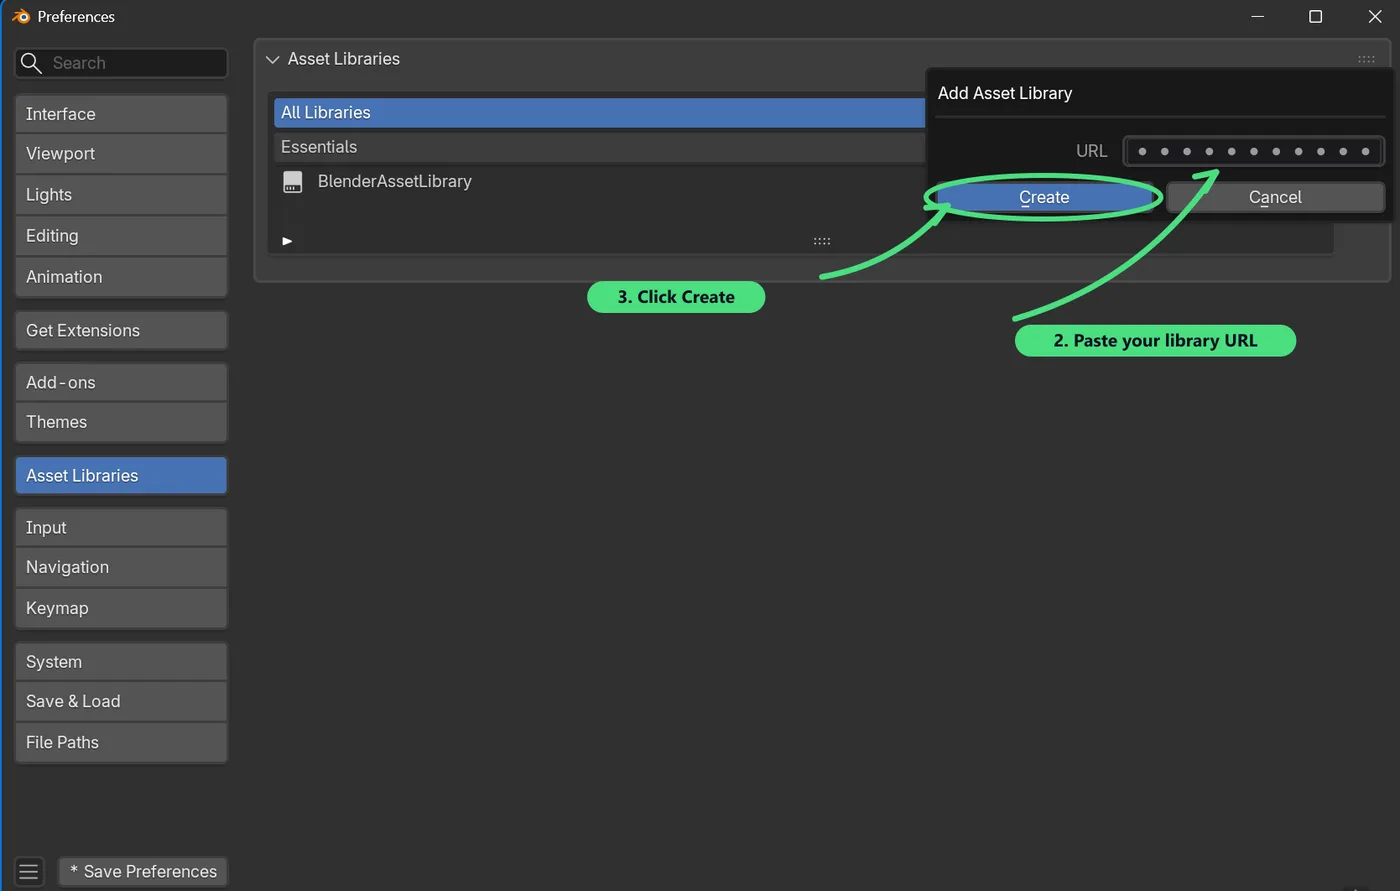This screenshot has height=891, width=1400.
Task: Cancel the Add Asset Library dialog
Action: click(x=1275, y=197)
